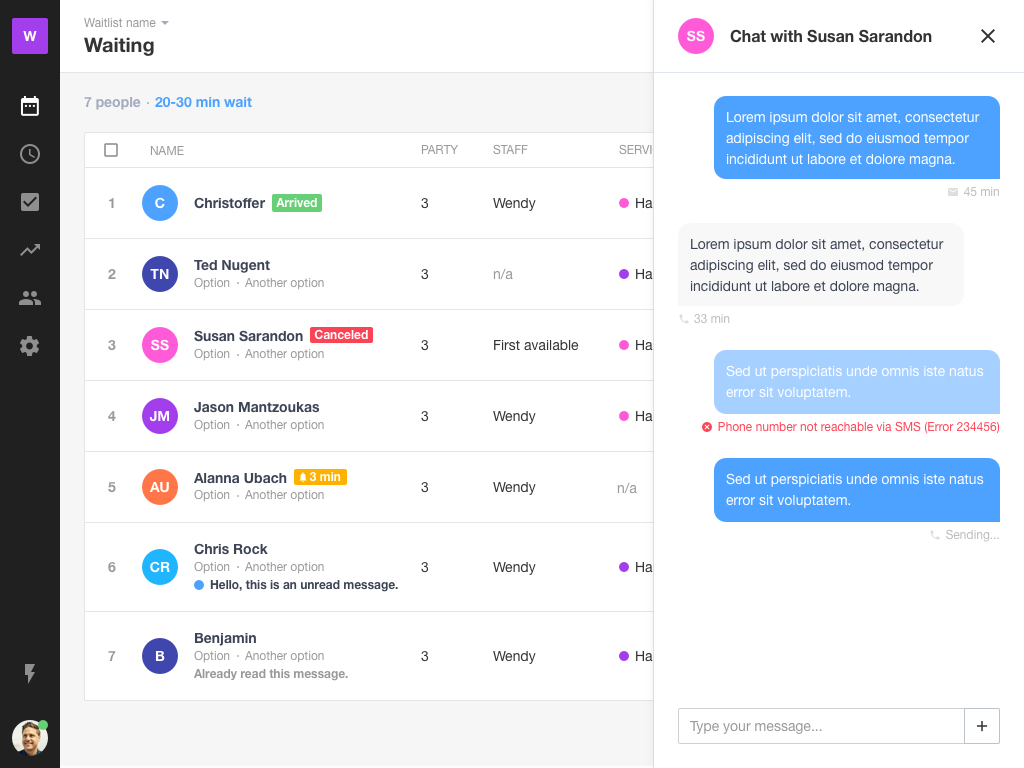Click the lightning bolt icon

[30, 674]
